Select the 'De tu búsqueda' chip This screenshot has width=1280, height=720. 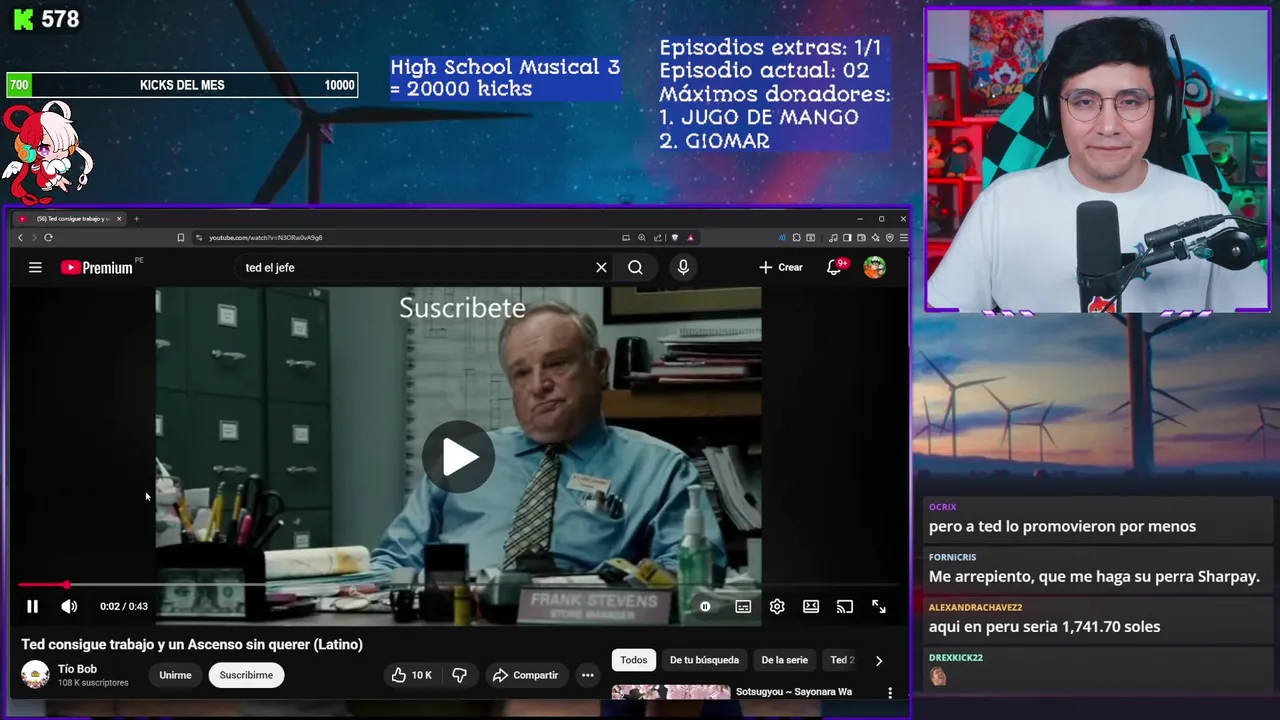(704, 660)
